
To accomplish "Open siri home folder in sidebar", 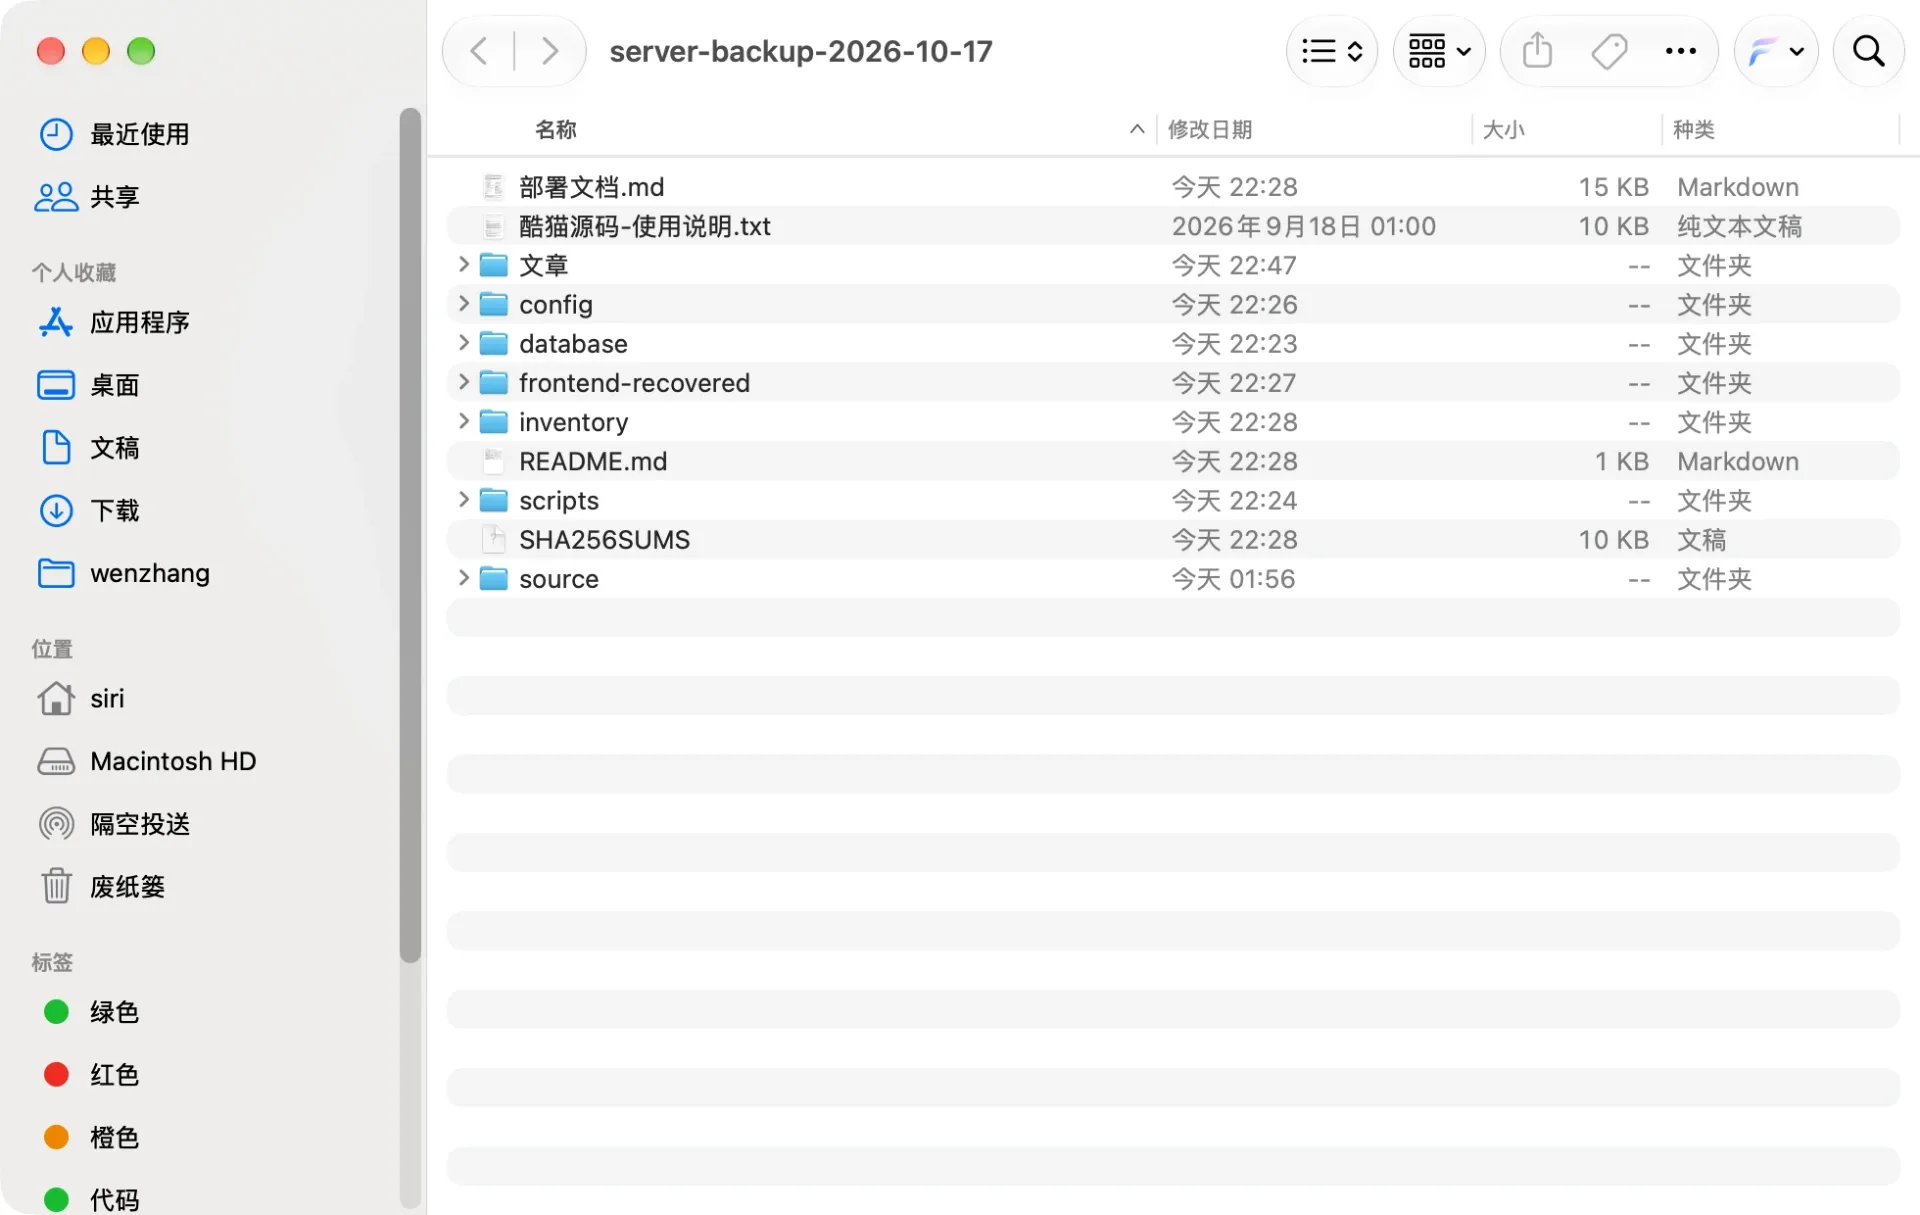I will 81,698.
